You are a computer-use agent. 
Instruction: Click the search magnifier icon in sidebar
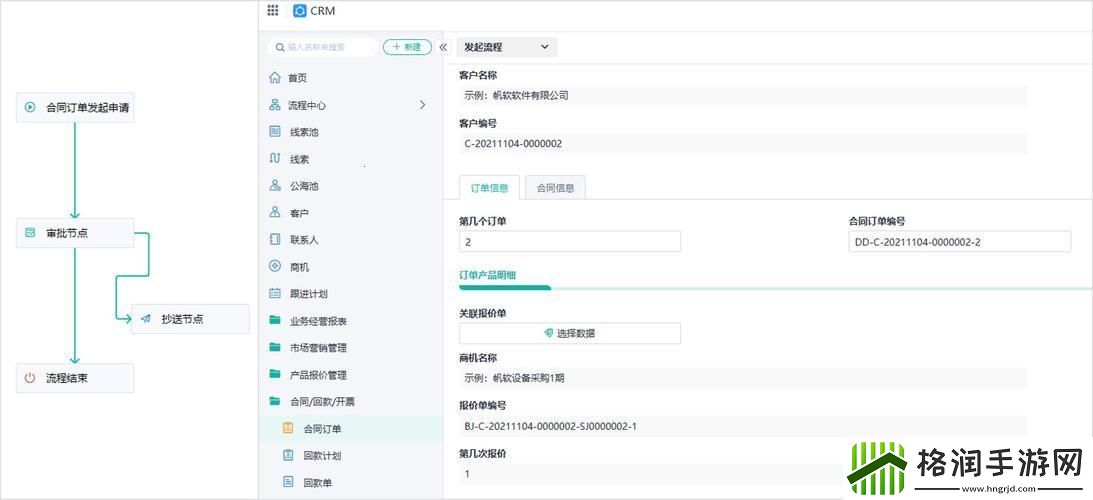point(280,47)
